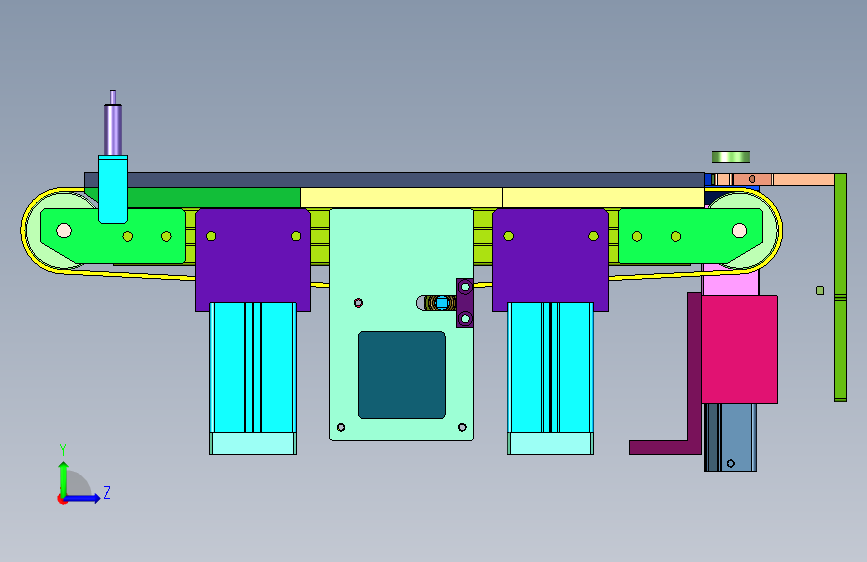Select the yellow belt loop at left end
The height and width of the screenshot is (562, 867).
pos(23,230)
